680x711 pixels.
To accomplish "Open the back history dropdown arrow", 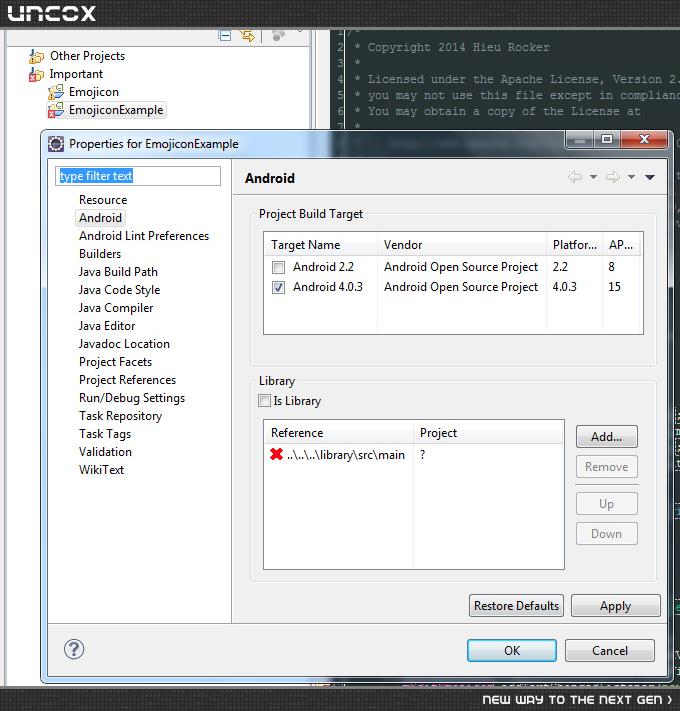I will click(x=593, y=177).
